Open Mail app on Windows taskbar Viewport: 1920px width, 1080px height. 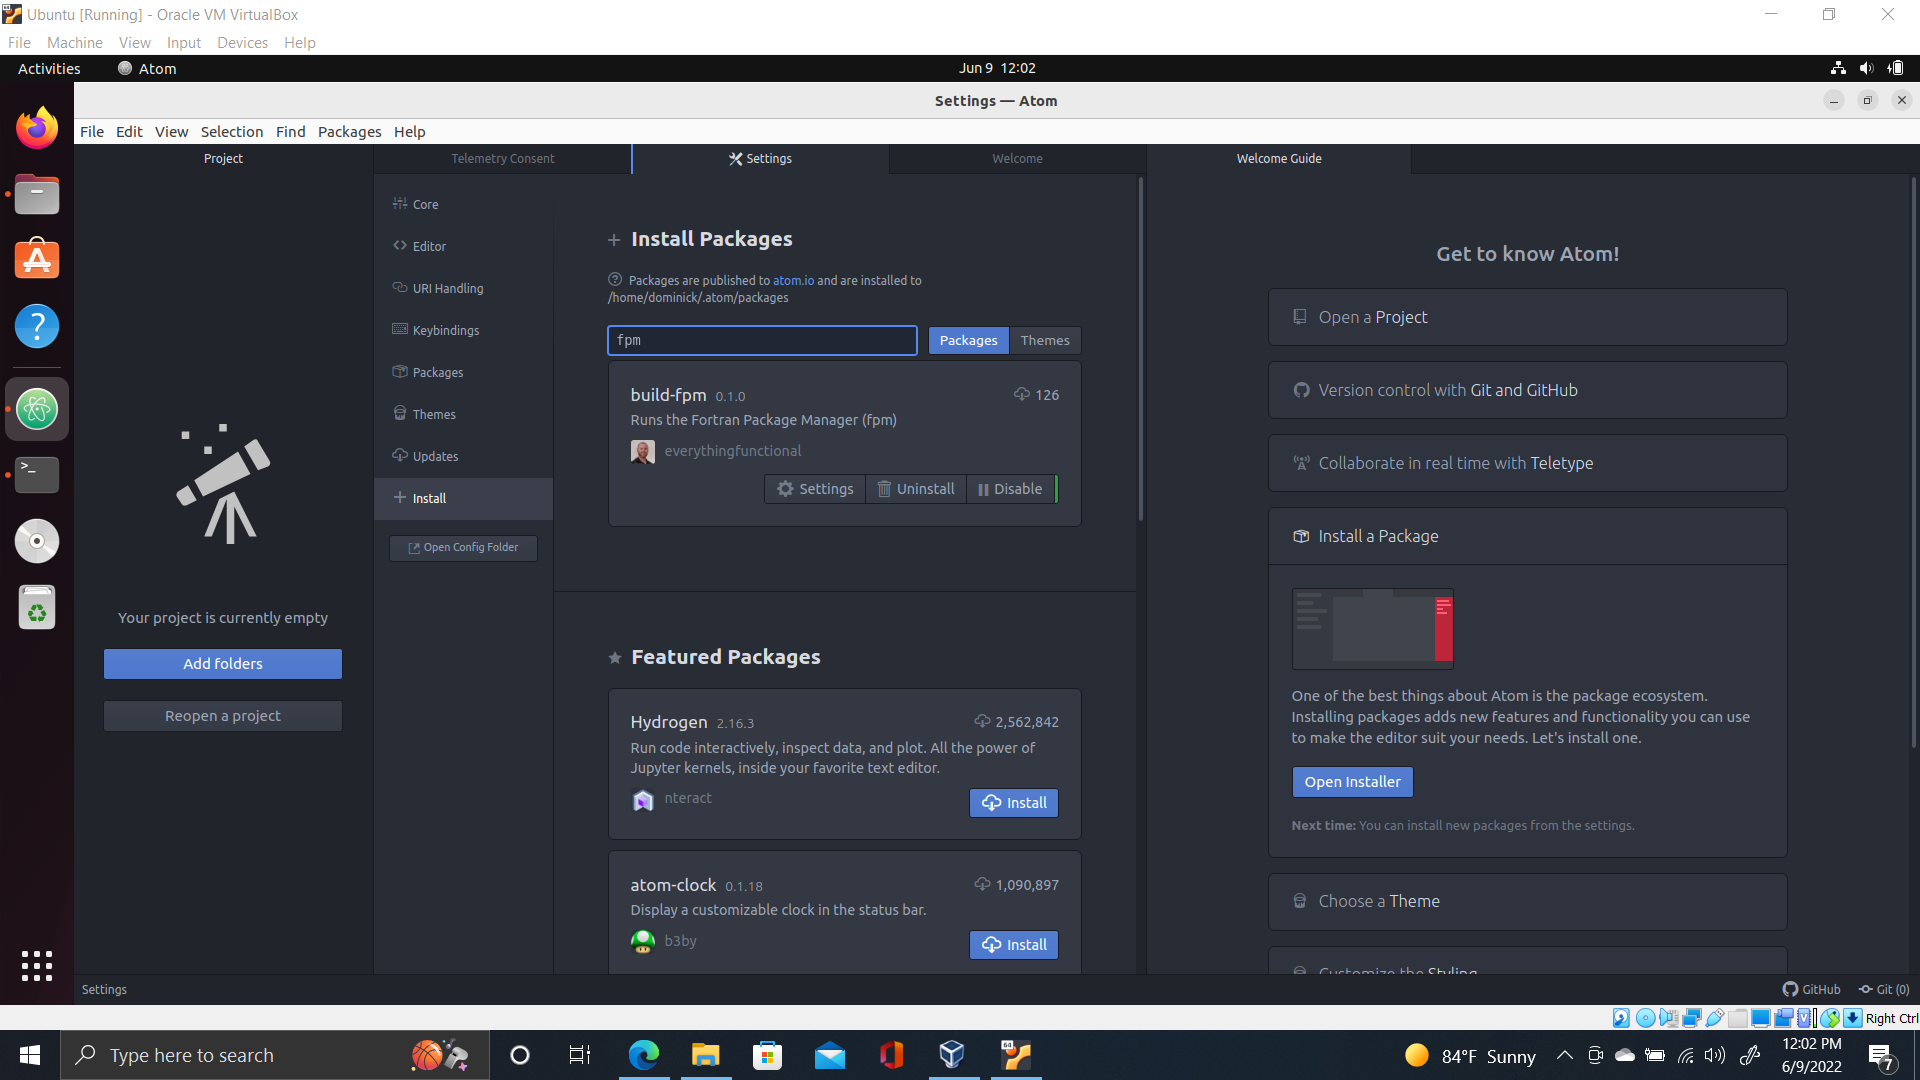[830, 1055]
